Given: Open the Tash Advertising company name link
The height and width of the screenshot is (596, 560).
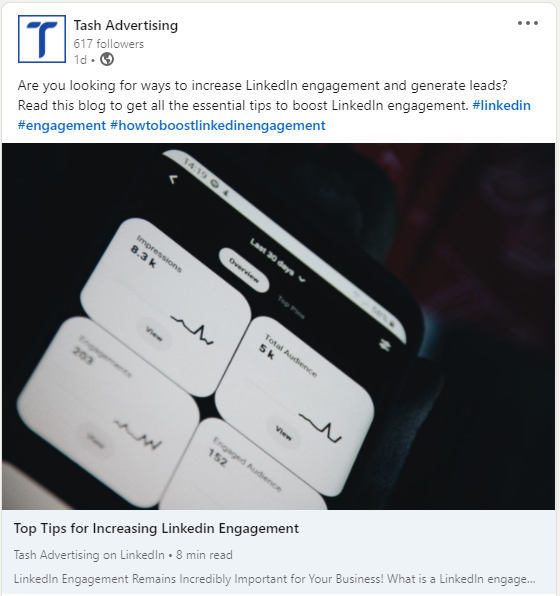Looking at the screenshot, I should pyautogui.click(x=125, y=25).
